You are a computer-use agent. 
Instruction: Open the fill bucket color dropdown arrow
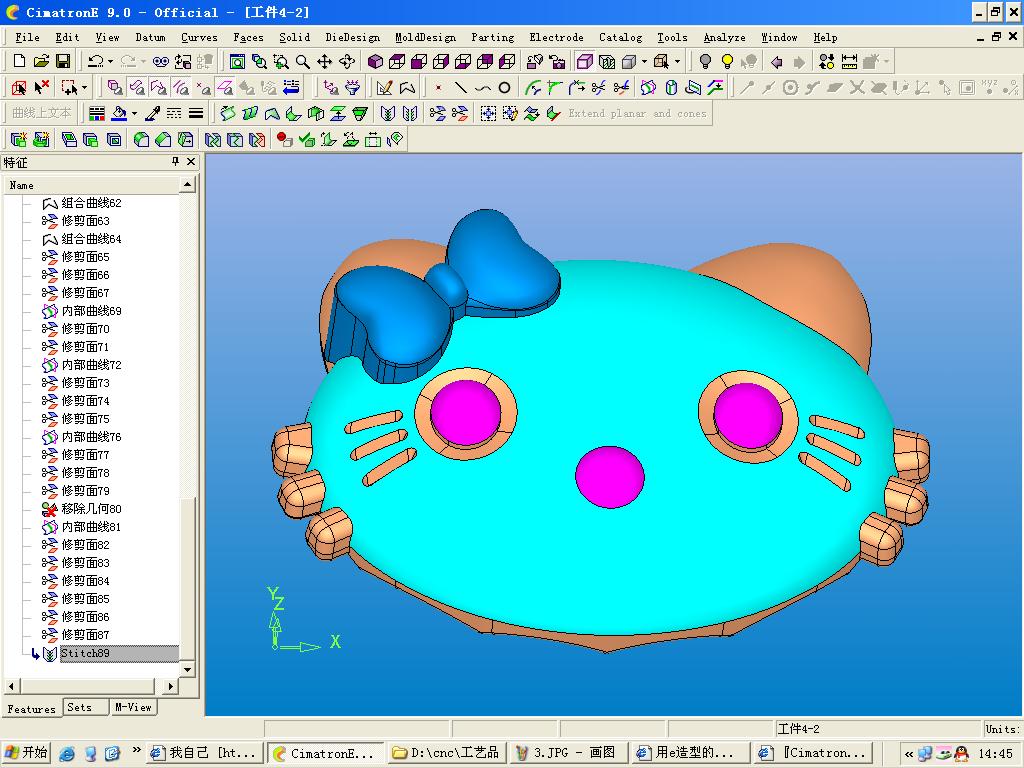coord(135,114)
